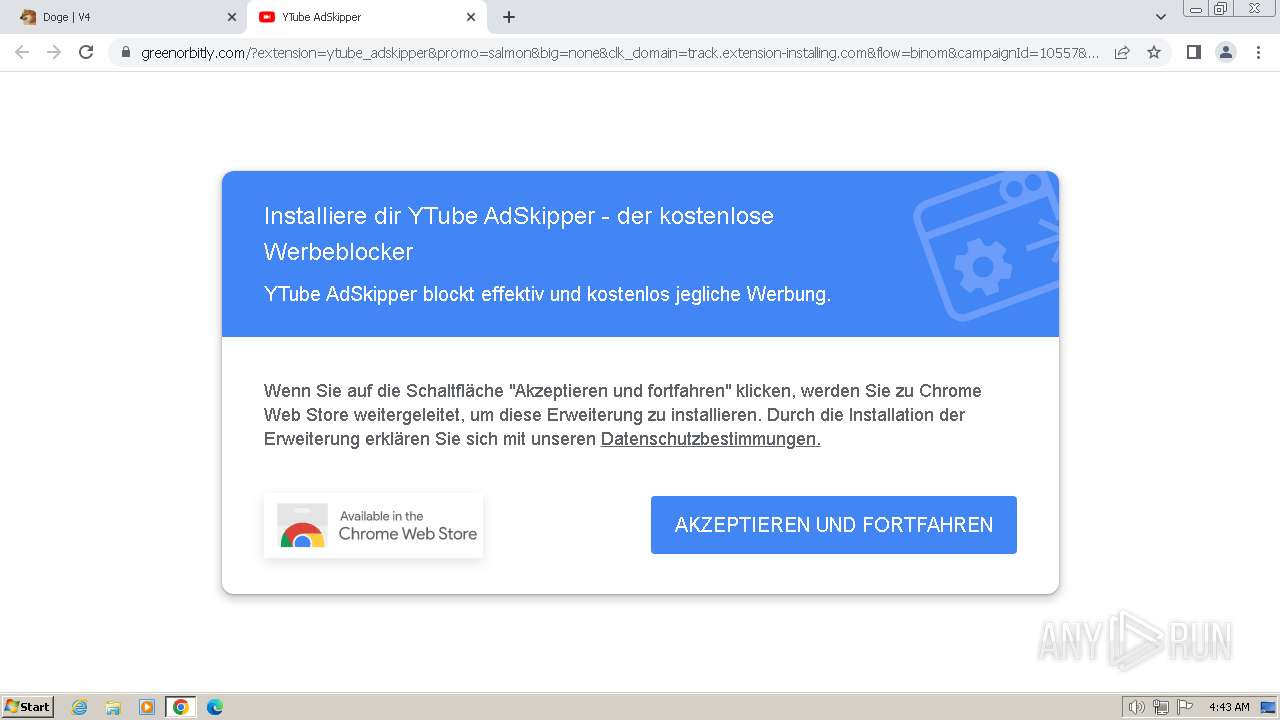Open Chrome three-dot menu
Image resolution: width=1280 pixels, height=720 pixels.
(1258, 52)
